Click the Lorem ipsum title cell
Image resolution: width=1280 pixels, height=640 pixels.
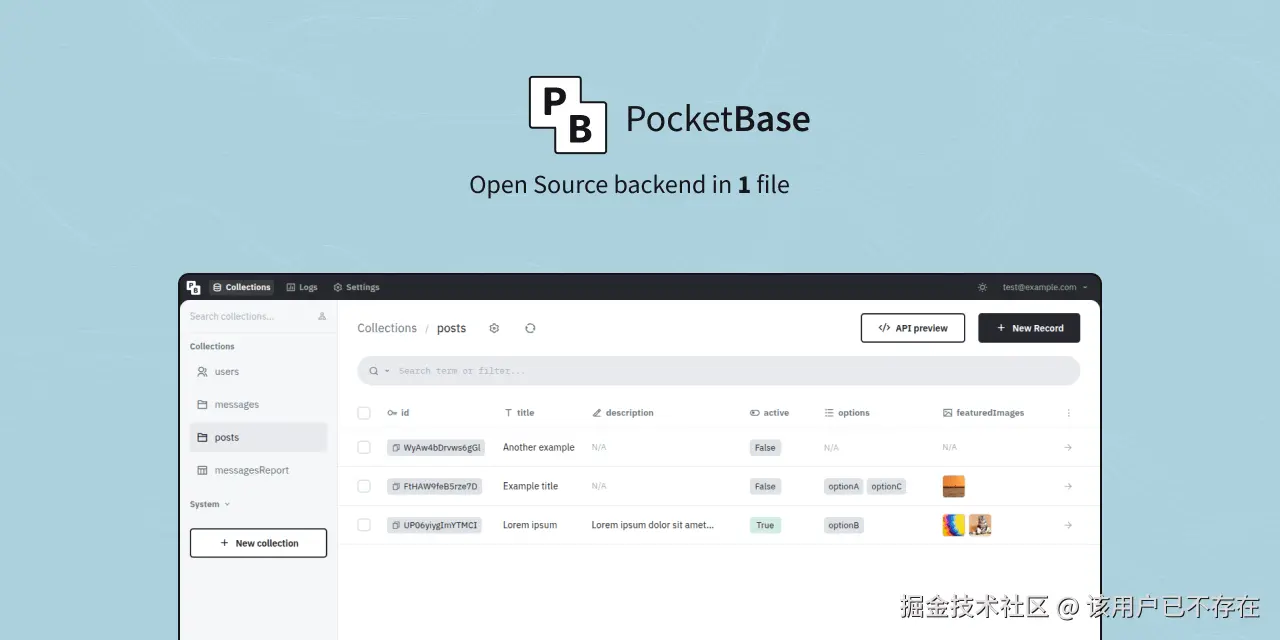530,525
